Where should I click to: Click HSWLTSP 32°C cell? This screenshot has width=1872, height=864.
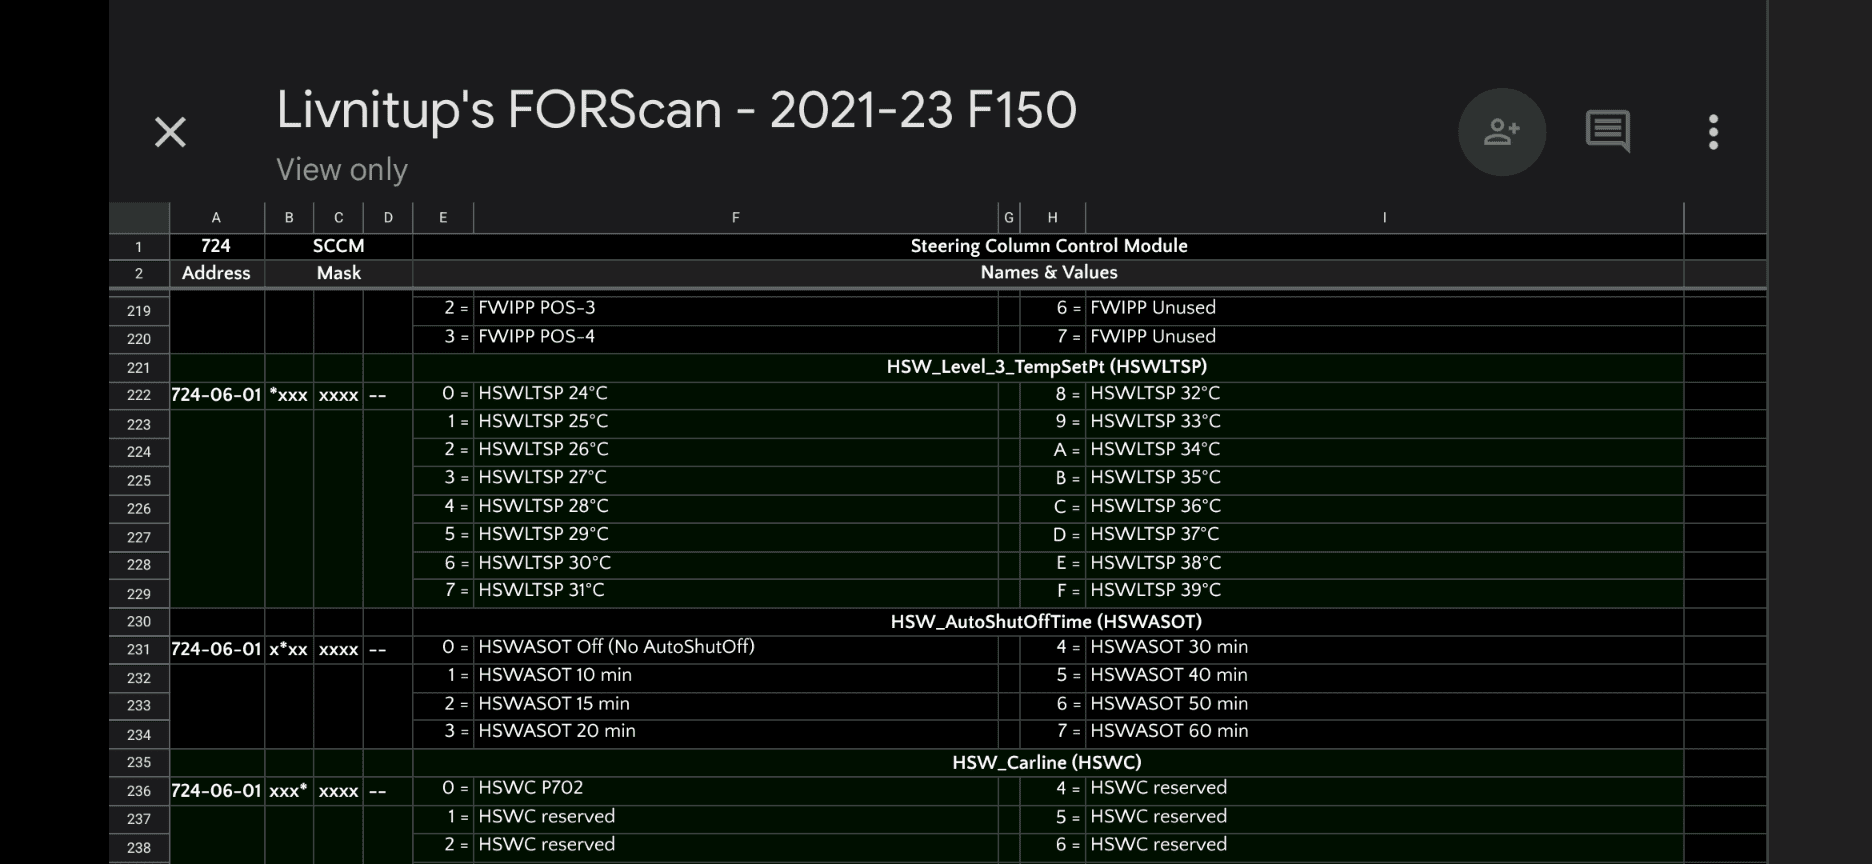[x=1384, y=394]
